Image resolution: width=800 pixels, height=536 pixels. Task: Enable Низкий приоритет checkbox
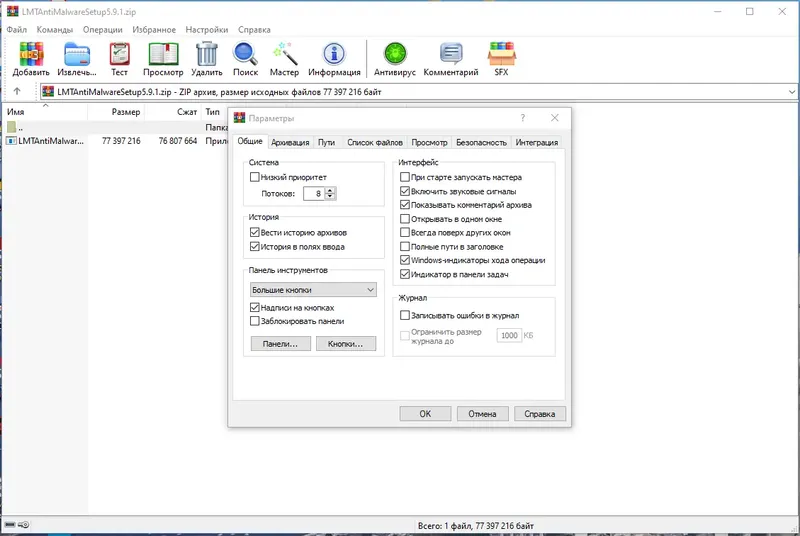tap(255, 177)
